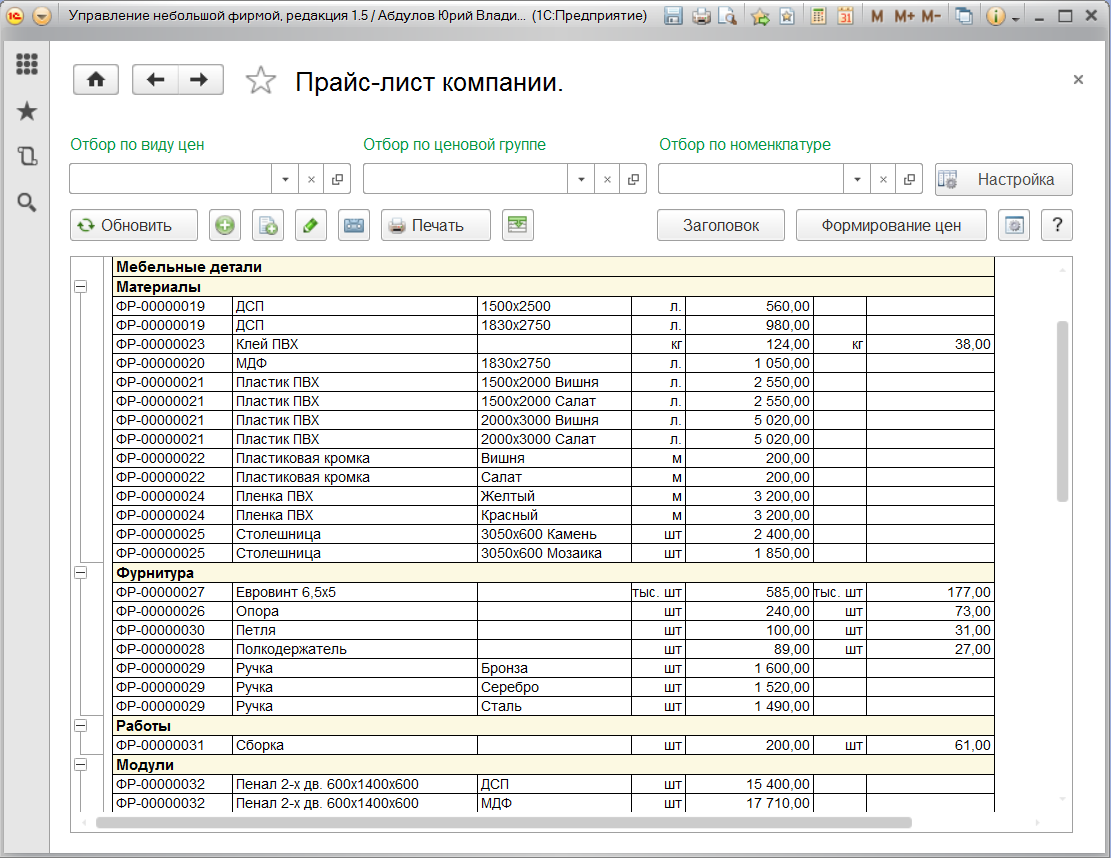
Task: Click the Формирование цен button
Action: 891,225
